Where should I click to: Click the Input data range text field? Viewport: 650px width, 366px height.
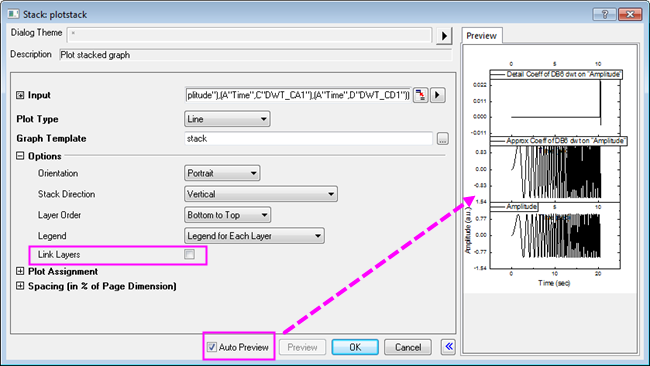pos(298,95)
